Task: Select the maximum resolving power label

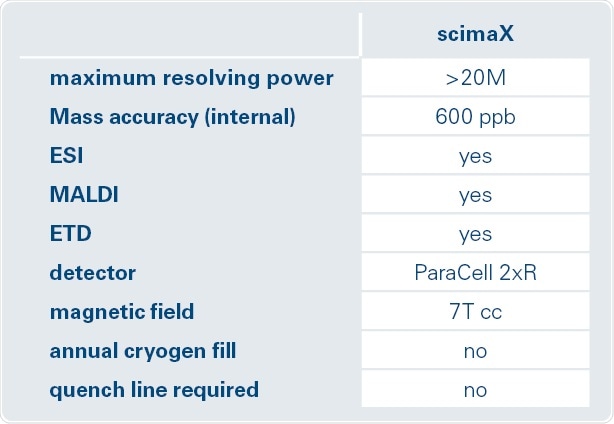Action: pos(191,78)
